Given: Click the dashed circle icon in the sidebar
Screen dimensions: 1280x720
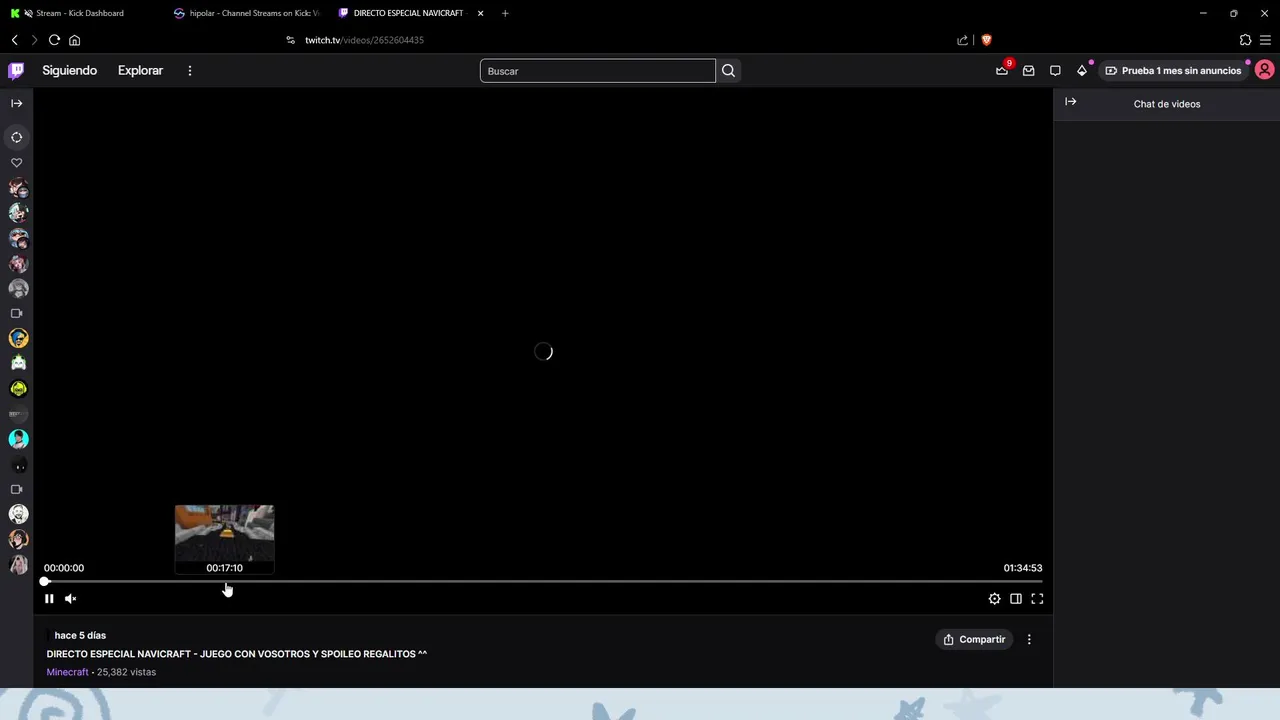Looking at the screenshot, I should [17, 137].
